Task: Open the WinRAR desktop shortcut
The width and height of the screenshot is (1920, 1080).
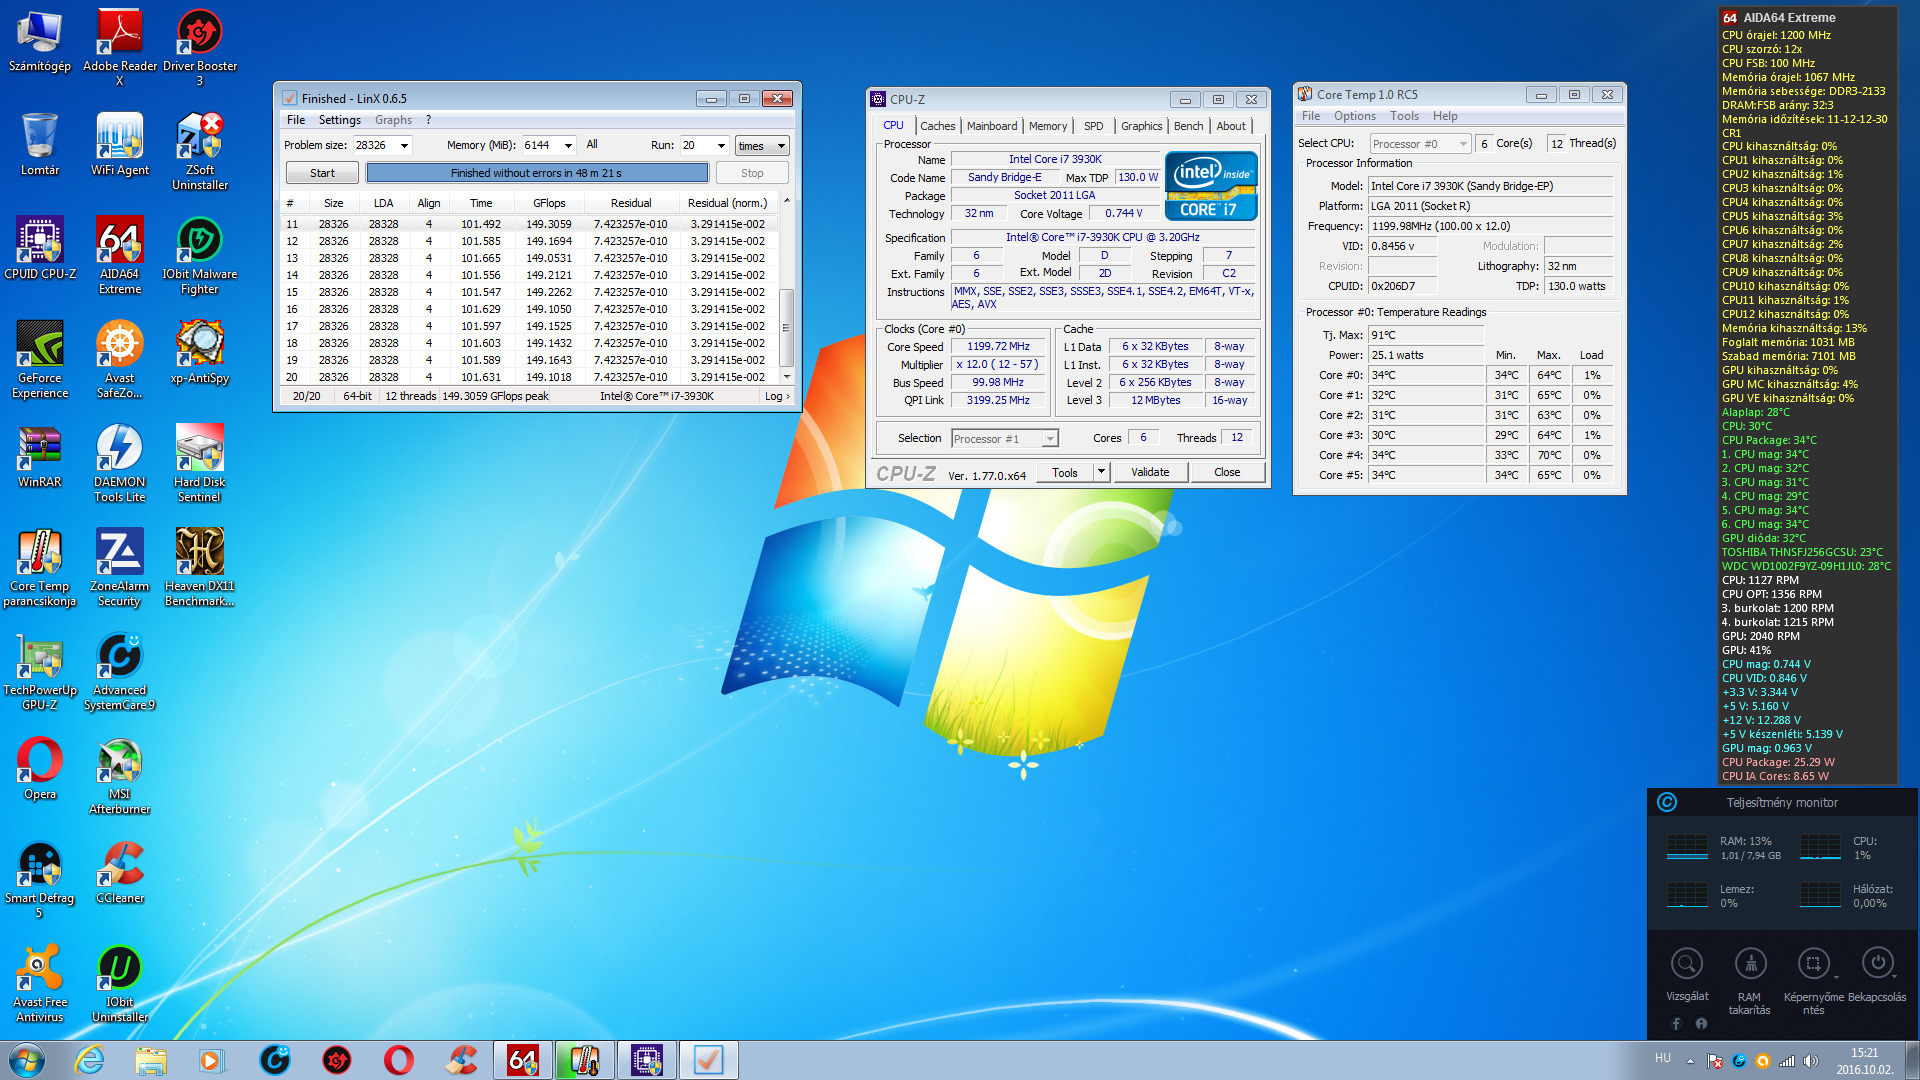Action: pos(40,456)
